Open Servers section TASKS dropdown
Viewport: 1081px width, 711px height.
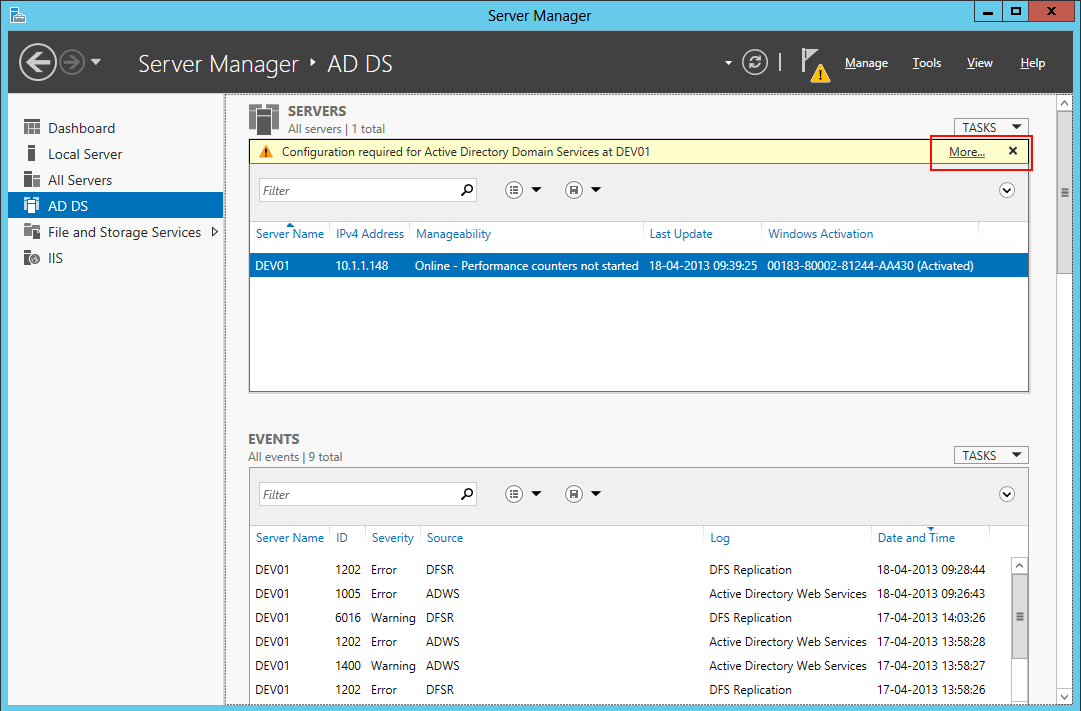click(x=991, y=127)
